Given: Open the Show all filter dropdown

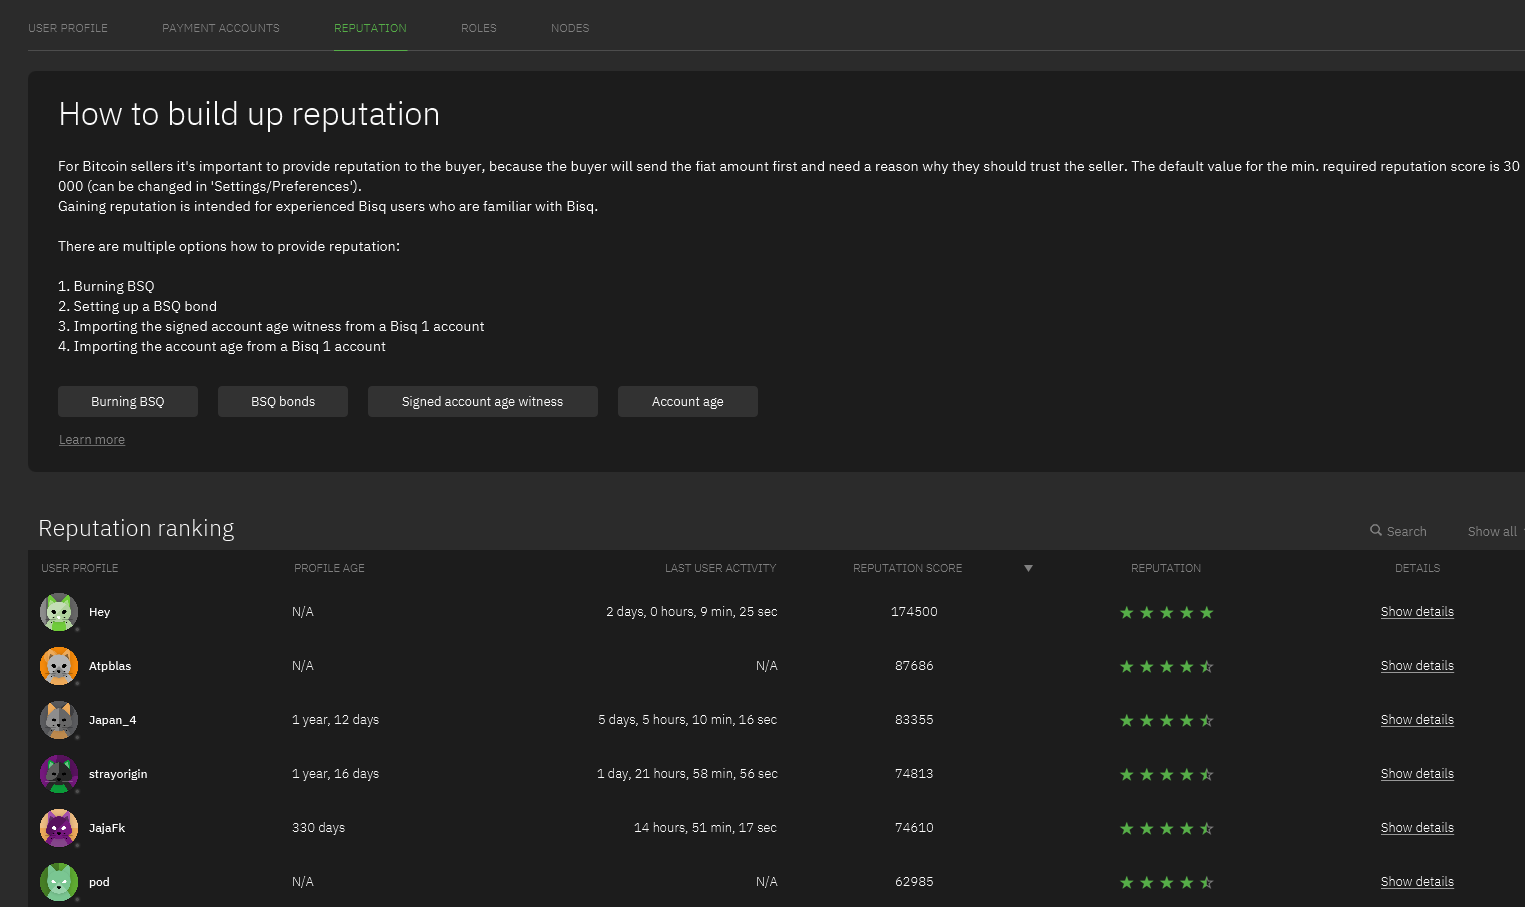Looking at the screenshot, I should point(1494,532).
